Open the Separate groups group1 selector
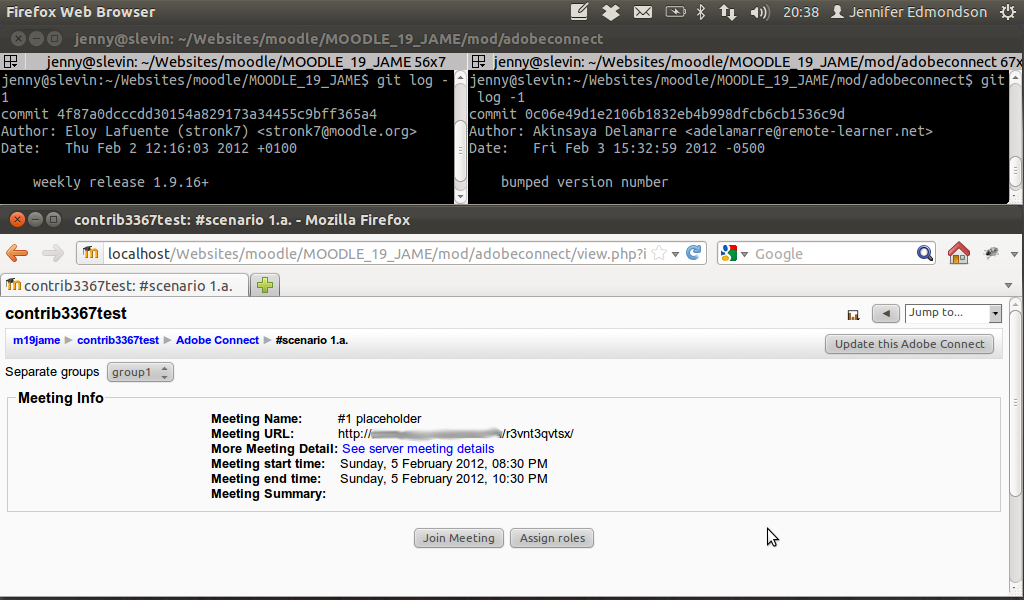 140,372
